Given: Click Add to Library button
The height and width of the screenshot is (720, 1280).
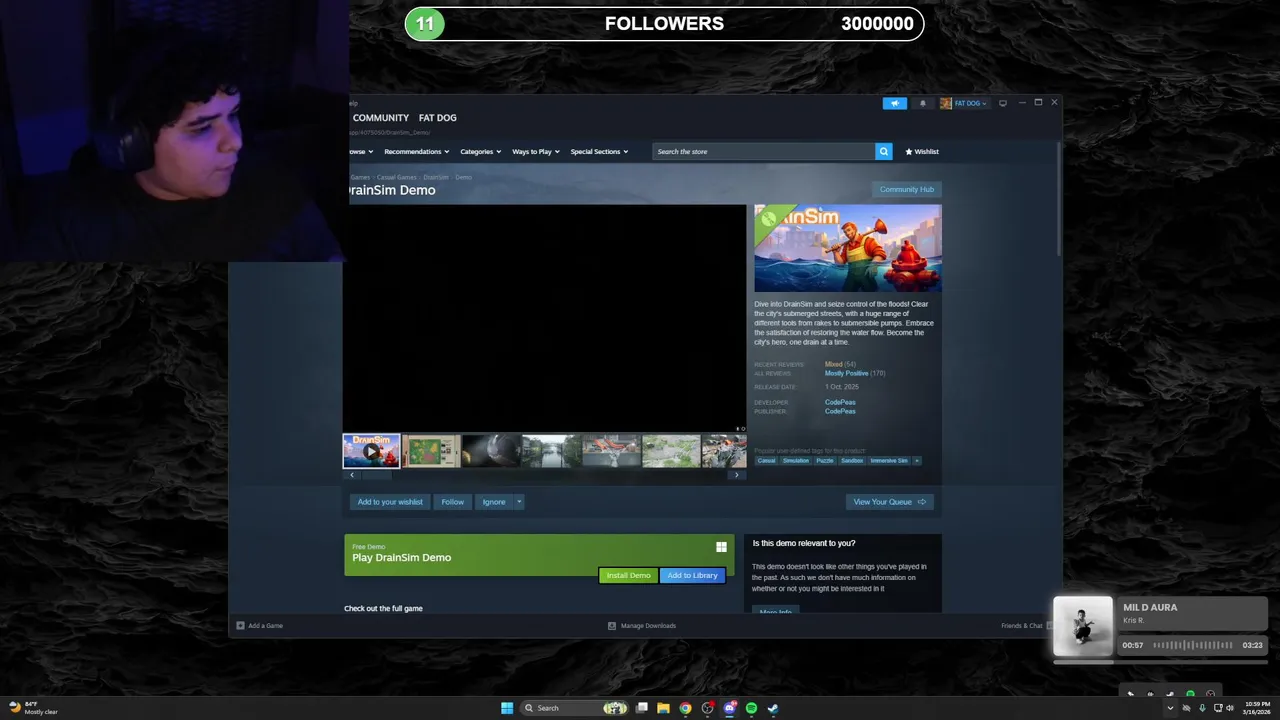Looking at the screenshot, I should (692, 575).
